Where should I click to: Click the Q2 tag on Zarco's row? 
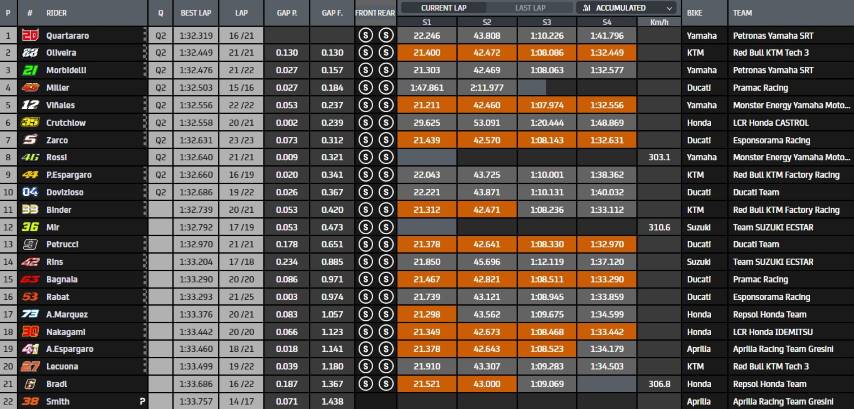[161, 140]
